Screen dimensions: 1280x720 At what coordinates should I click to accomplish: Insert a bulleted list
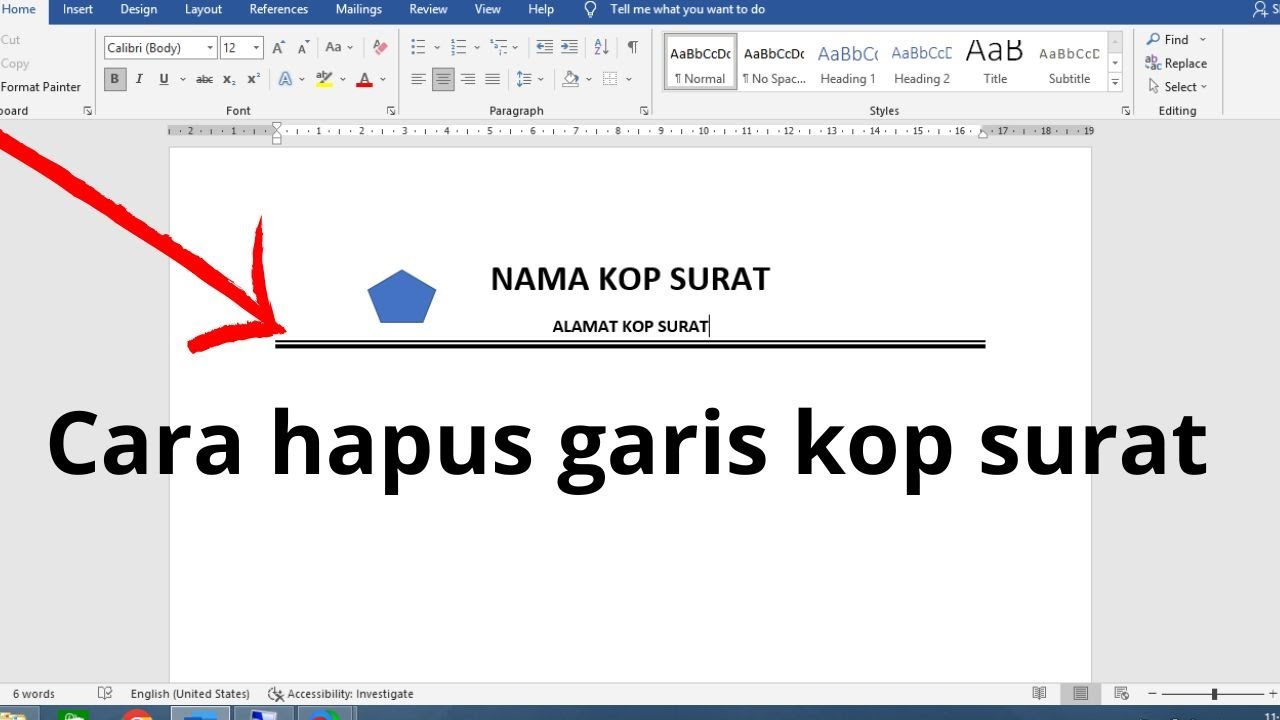(x=418, y=47)
